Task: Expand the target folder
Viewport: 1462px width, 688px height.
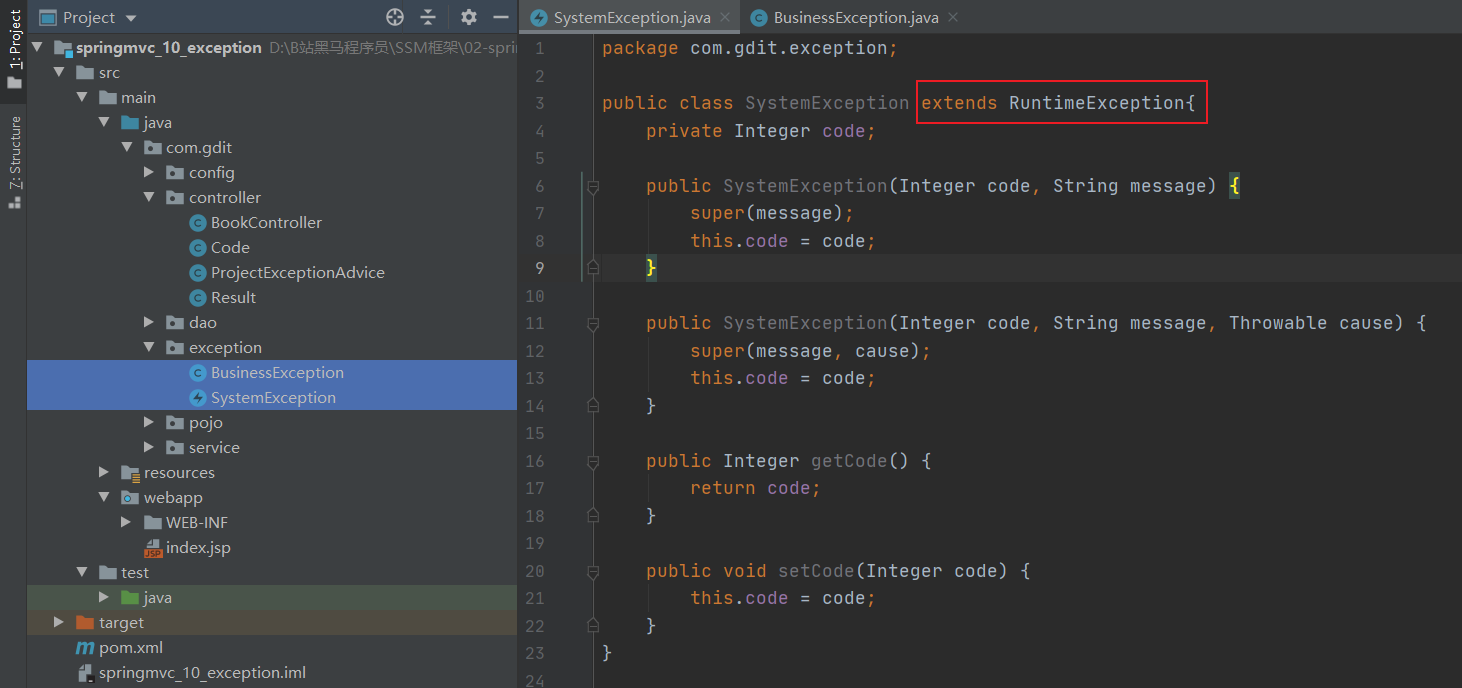Action: (60, 622)
